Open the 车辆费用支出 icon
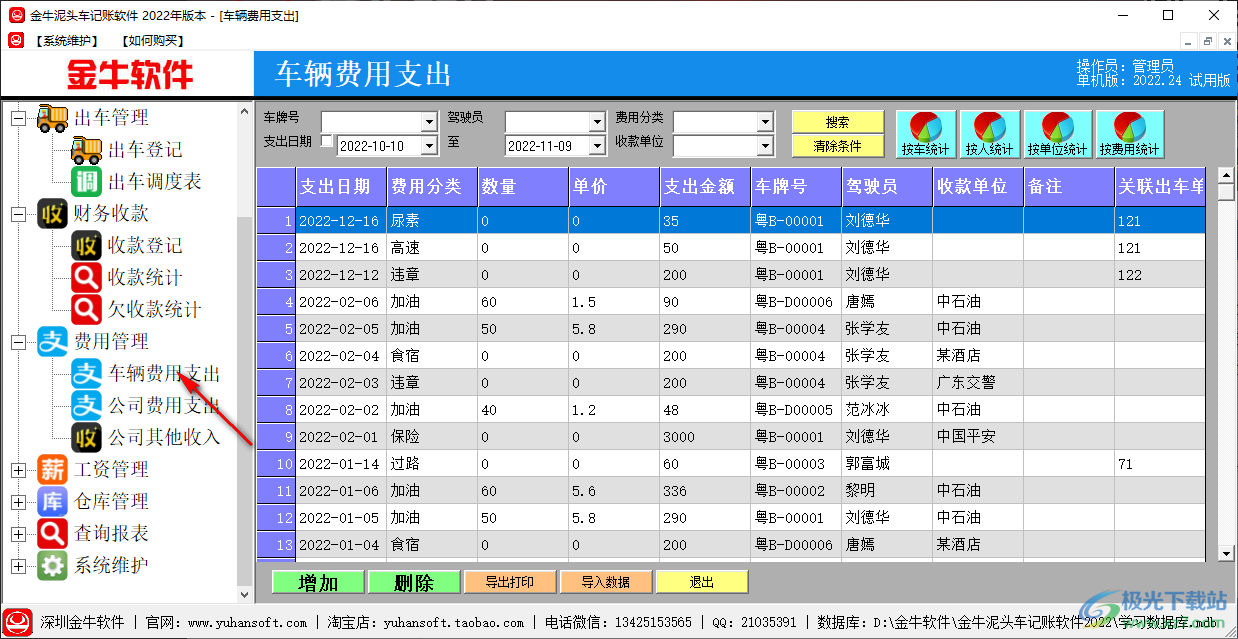This screenshot has width=1238, height=639. point(87,374)
